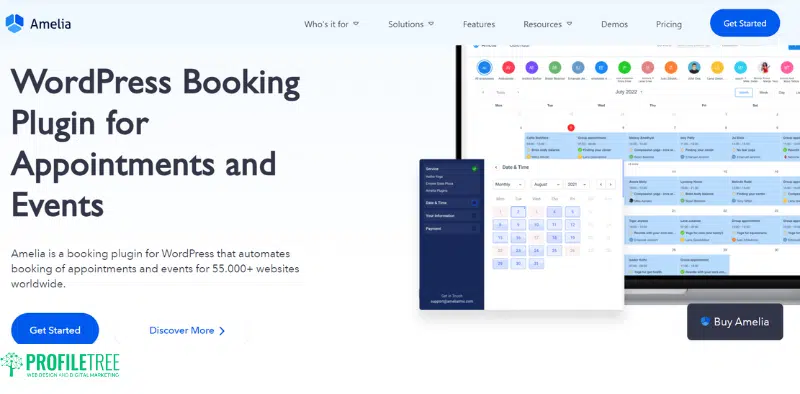Switch calendar to Day view
The width and height of the screenshot is (800, 394).
(781, 92)
